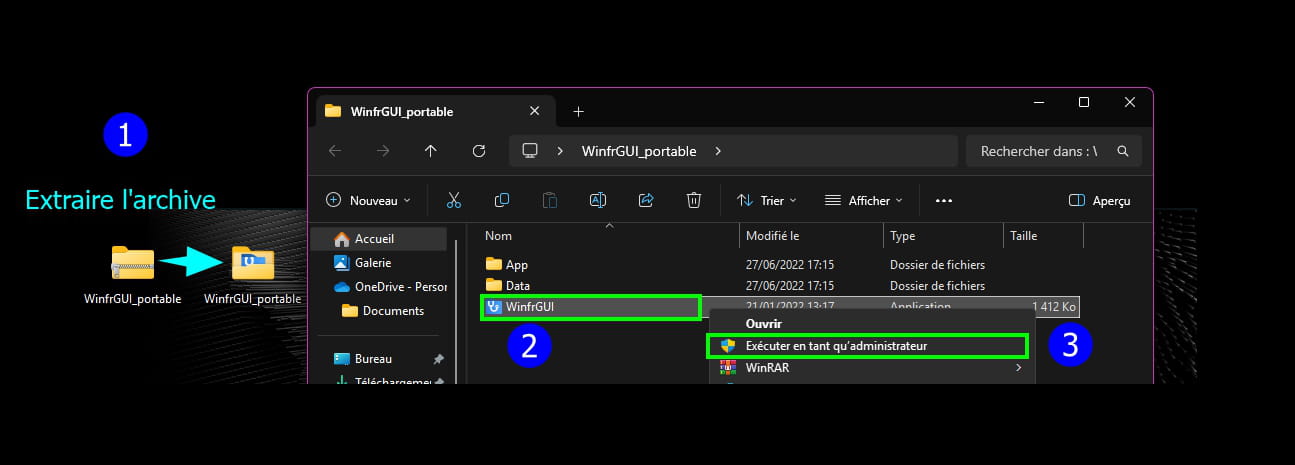The height and width of the screenshot is (465, 1295).
Task: Click the 1 412 Ko size cell
Action: click(x=1054, y=307)
